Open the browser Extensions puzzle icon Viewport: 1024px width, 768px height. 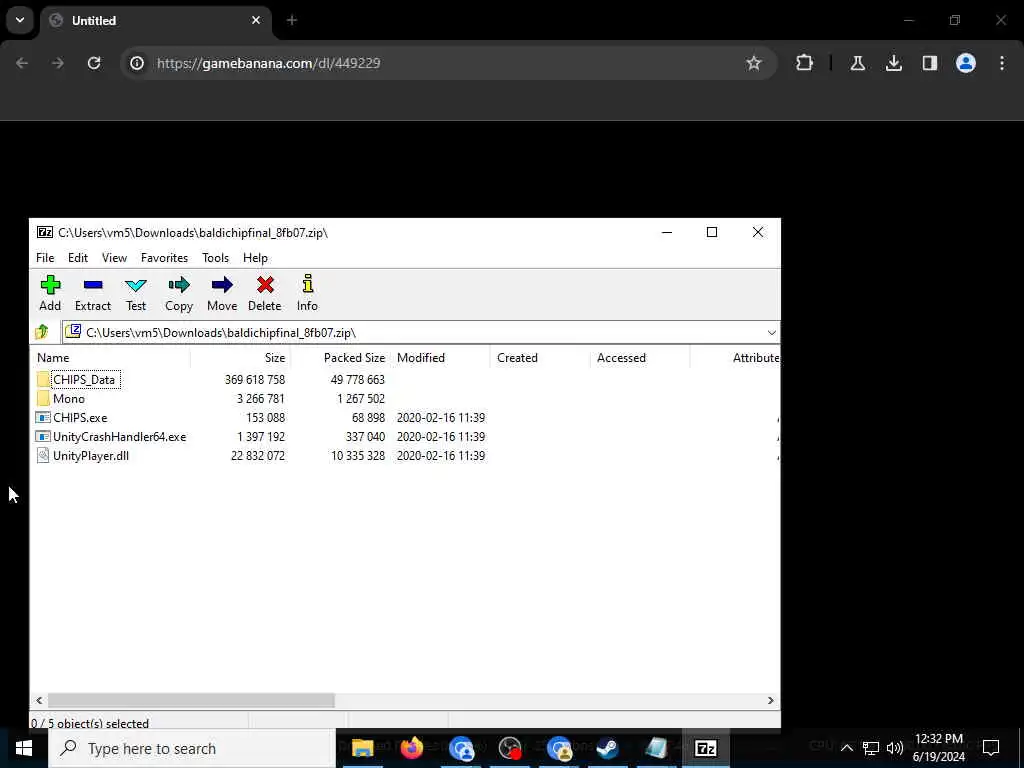[x=805, y=63]
